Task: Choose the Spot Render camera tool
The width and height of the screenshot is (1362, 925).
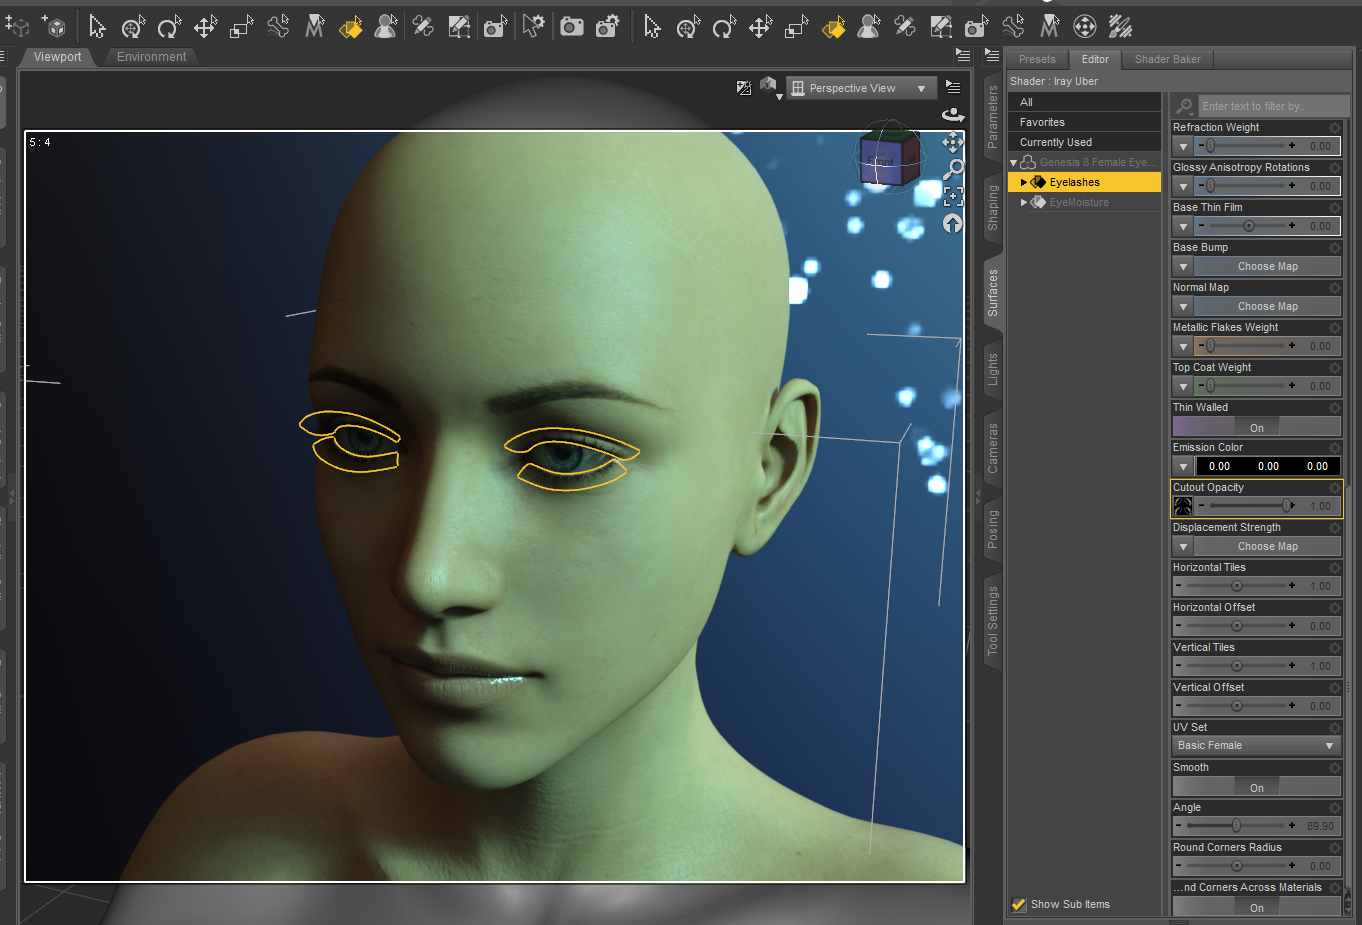Action: click(495, 27)
